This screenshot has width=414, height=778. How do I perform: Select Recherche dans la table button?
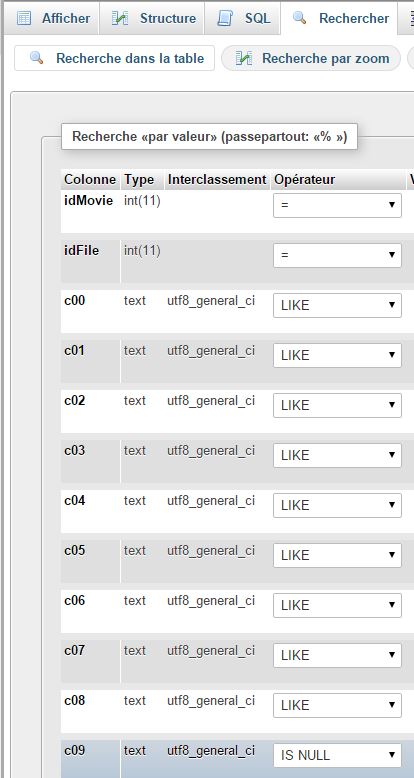click(x=115, y=58)
